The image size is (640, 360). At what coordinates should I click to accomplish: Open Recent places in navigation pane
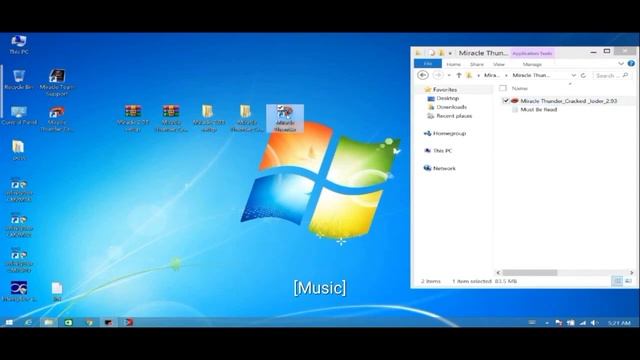[x=454, y=116]
